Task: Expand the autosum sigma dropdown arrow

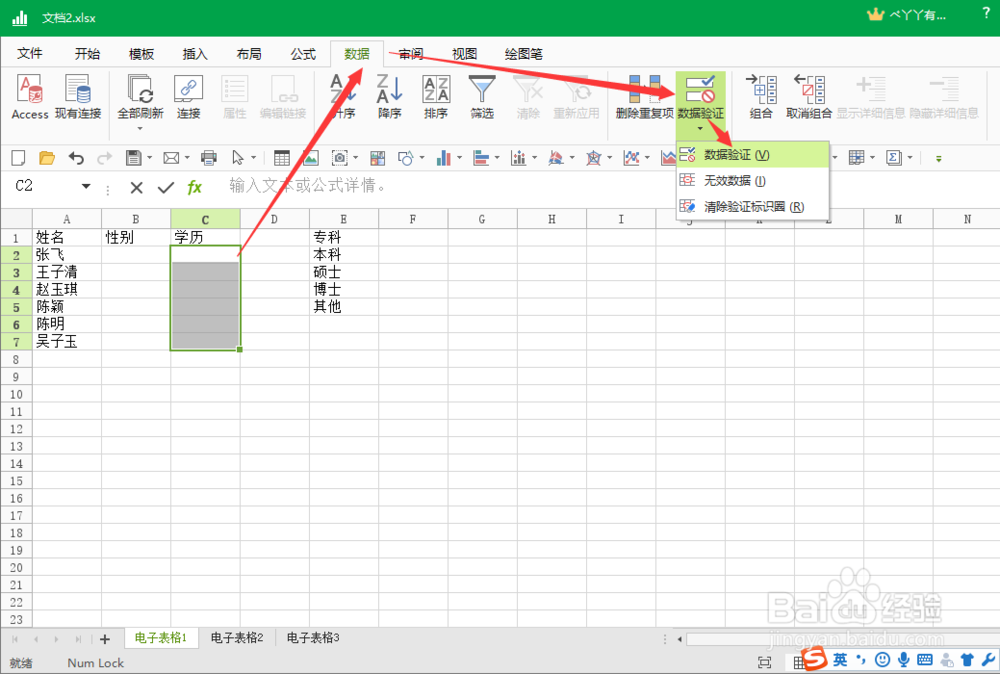Action: (x=910, y=158)
